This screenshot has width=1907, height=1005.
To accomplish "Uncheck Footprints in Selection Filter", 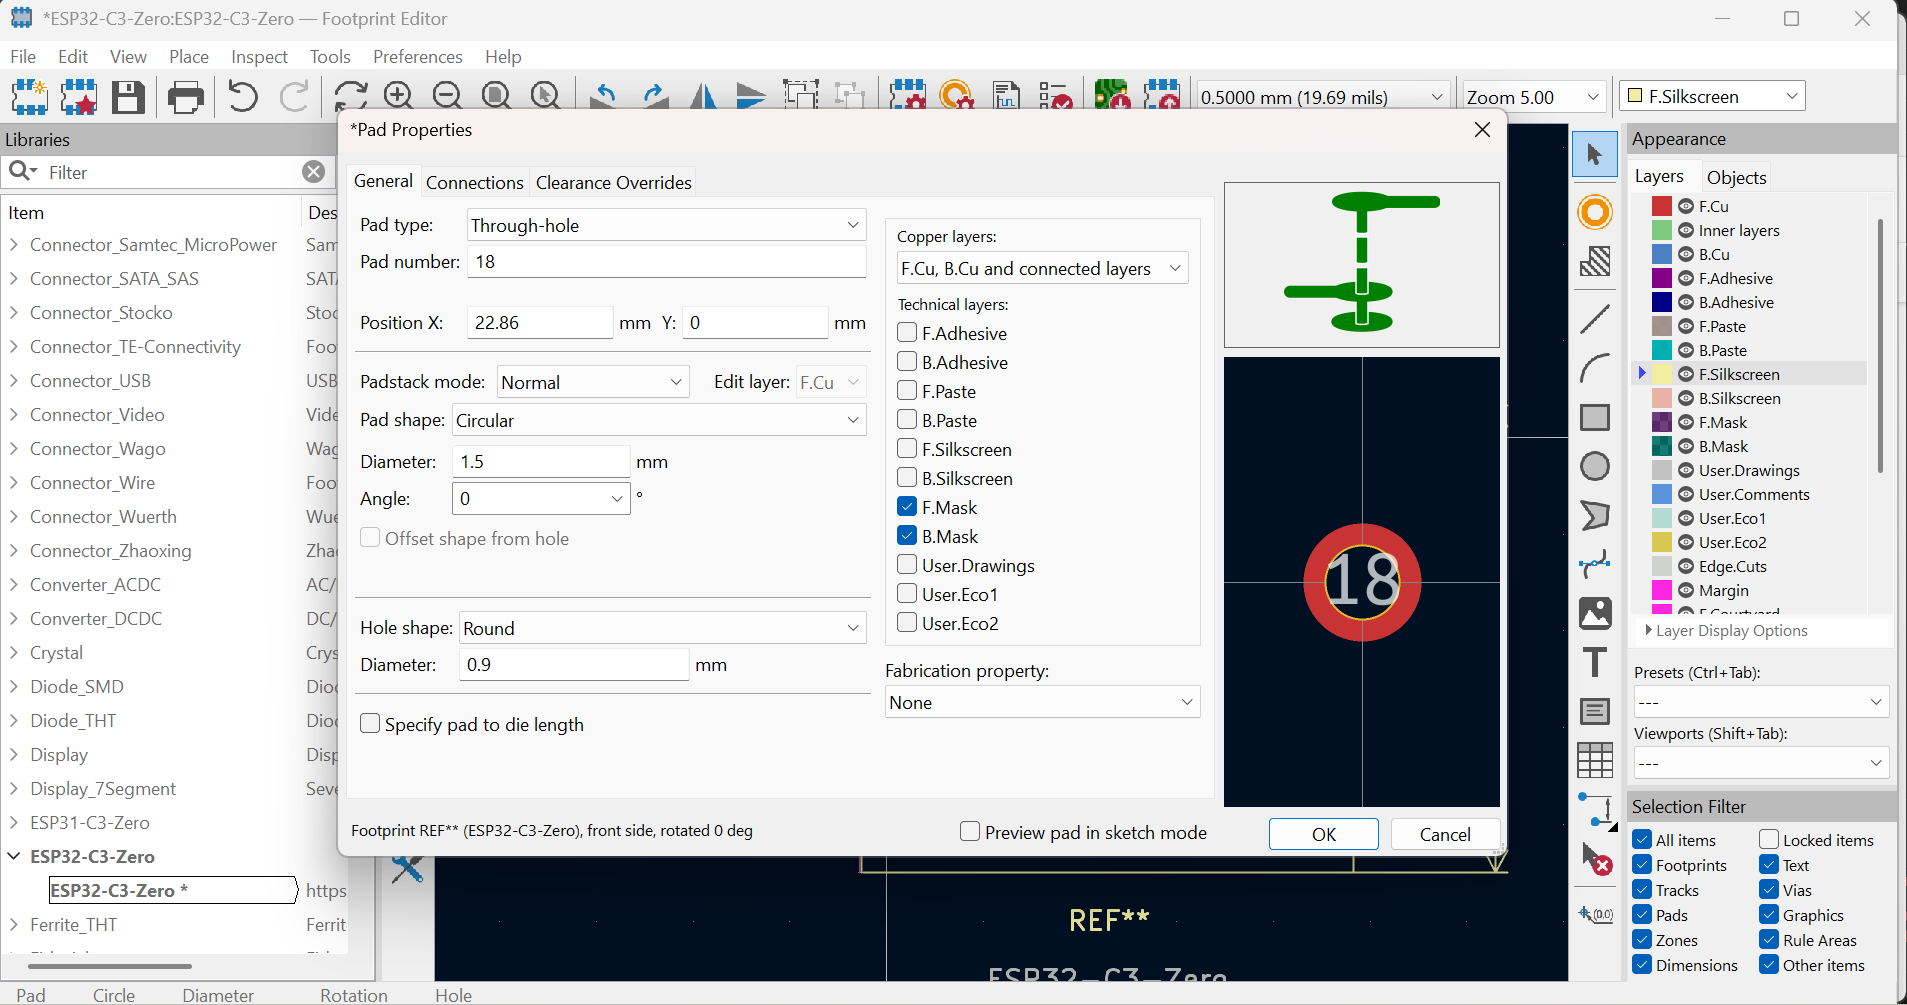I will coord(1642,865).
